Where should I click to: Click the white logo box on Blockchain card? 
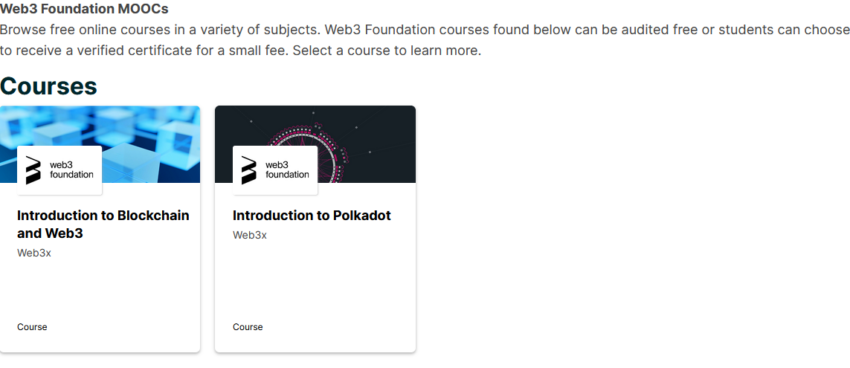click(x=60, y=170)
